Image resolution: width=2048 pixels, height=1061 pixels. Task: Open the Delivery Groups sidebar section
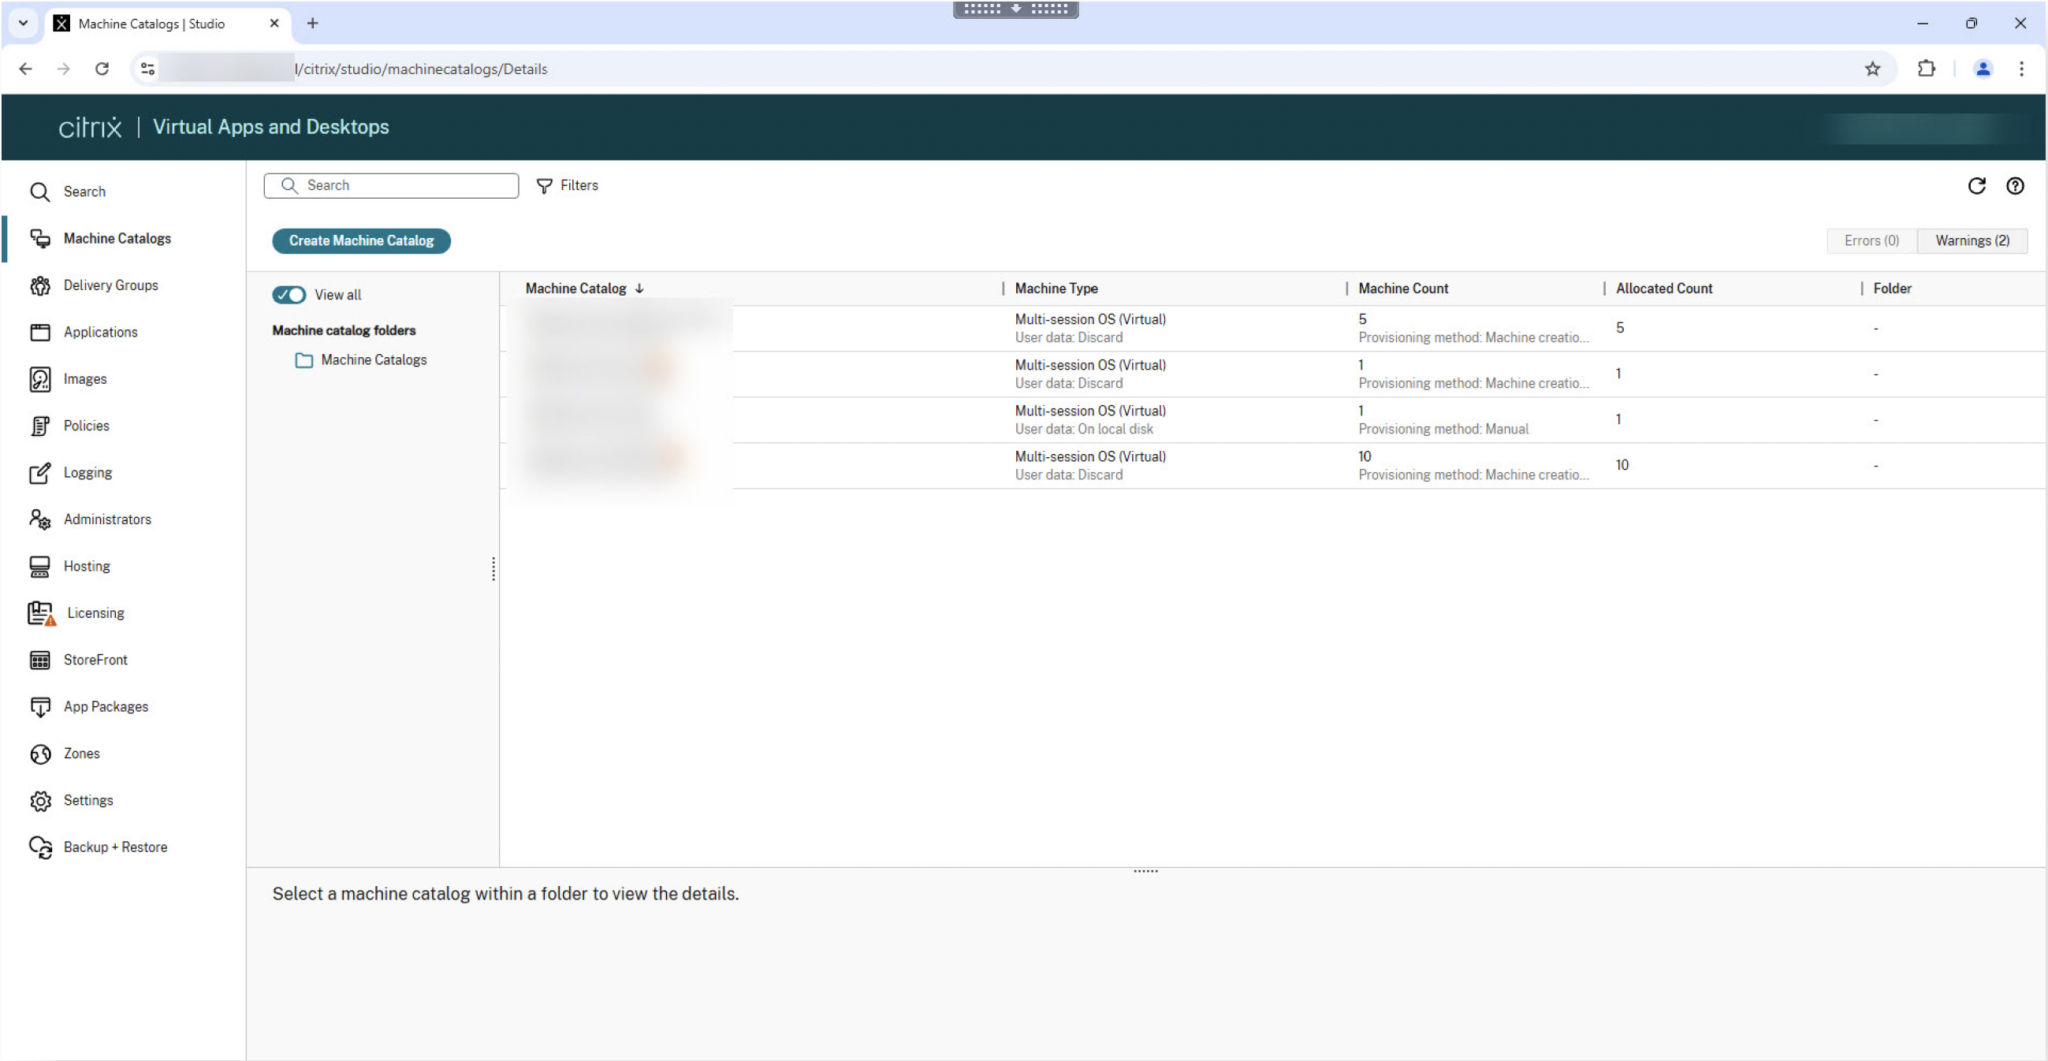110,285
